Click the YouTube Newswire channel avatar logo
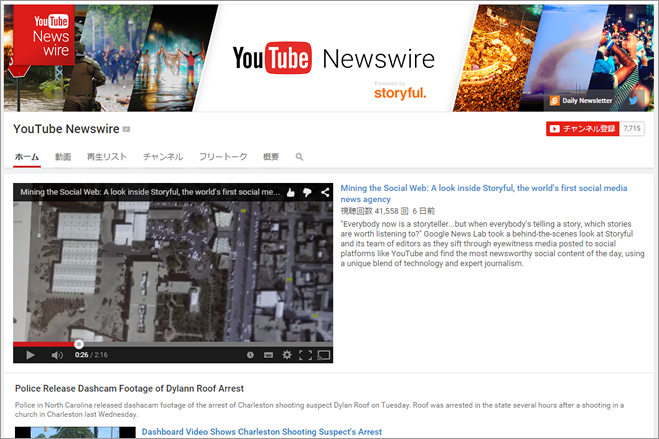The image size is (659, 439). (44, 35)
